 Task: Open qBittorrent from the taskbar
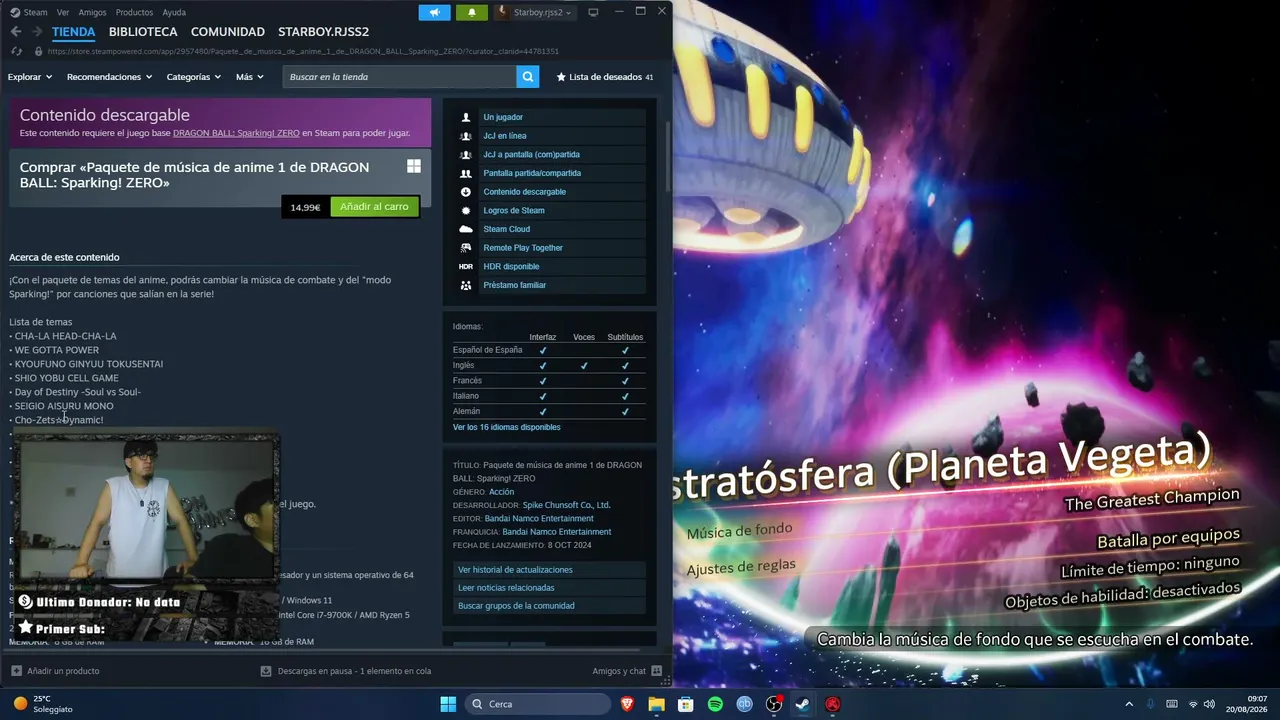tap(744, 704)
